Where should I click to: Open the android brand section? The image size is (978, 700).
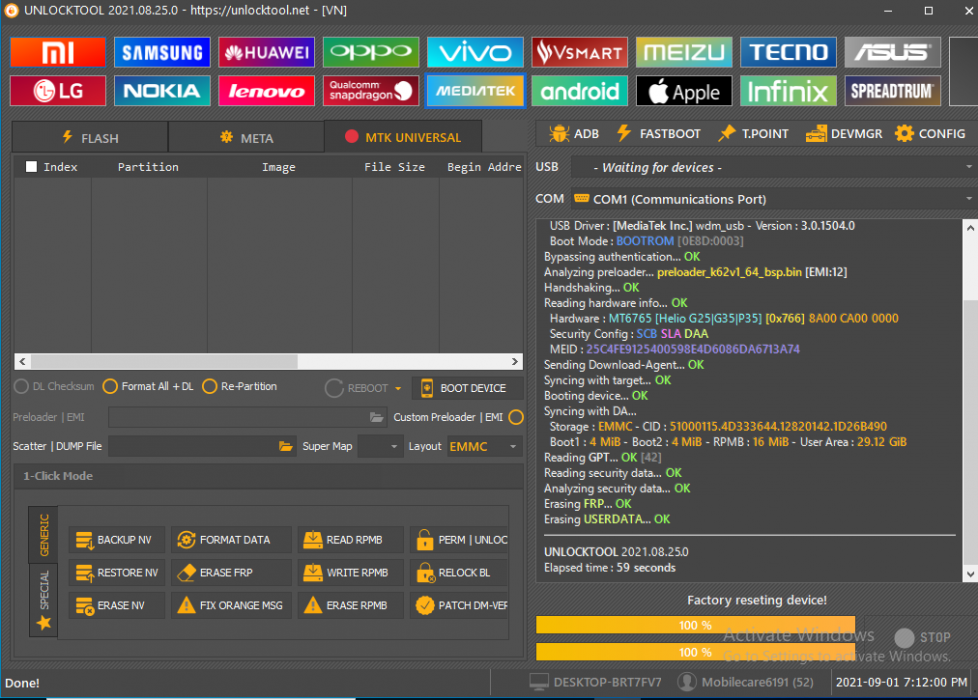click(579, 91)
